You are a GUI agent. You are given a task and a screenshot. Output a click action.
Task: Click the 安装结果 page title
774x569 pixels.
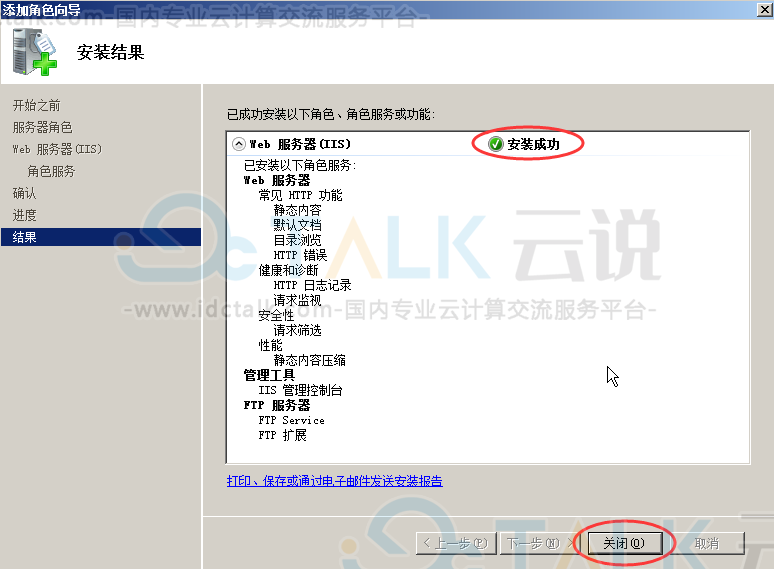pyautogui.click(x=111, y=52)
